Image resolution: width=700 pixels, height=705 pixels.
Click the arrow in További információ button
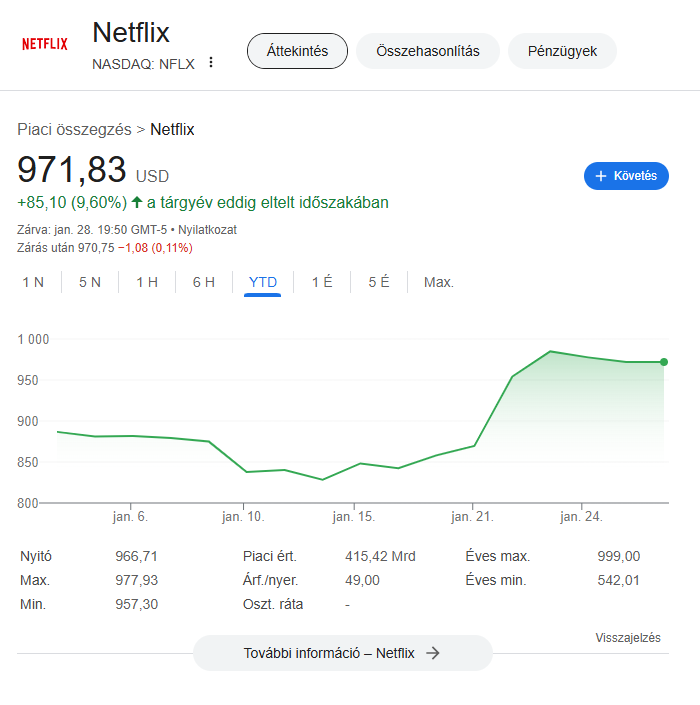tap(433, 653)
